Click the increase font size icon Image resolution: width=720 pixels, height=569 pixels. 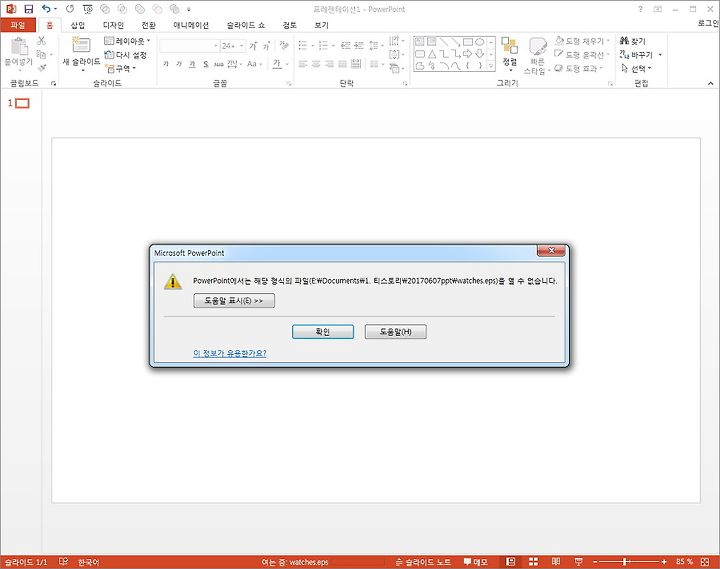coord(253,46)
